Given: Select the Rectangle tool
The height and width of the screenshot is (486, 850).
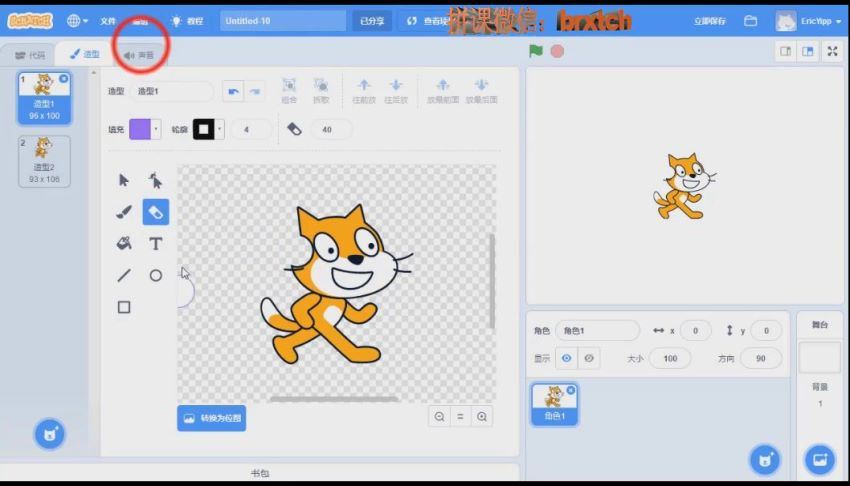Looking at the screenshot, I should pyautogui.click(x=124, y=307).
